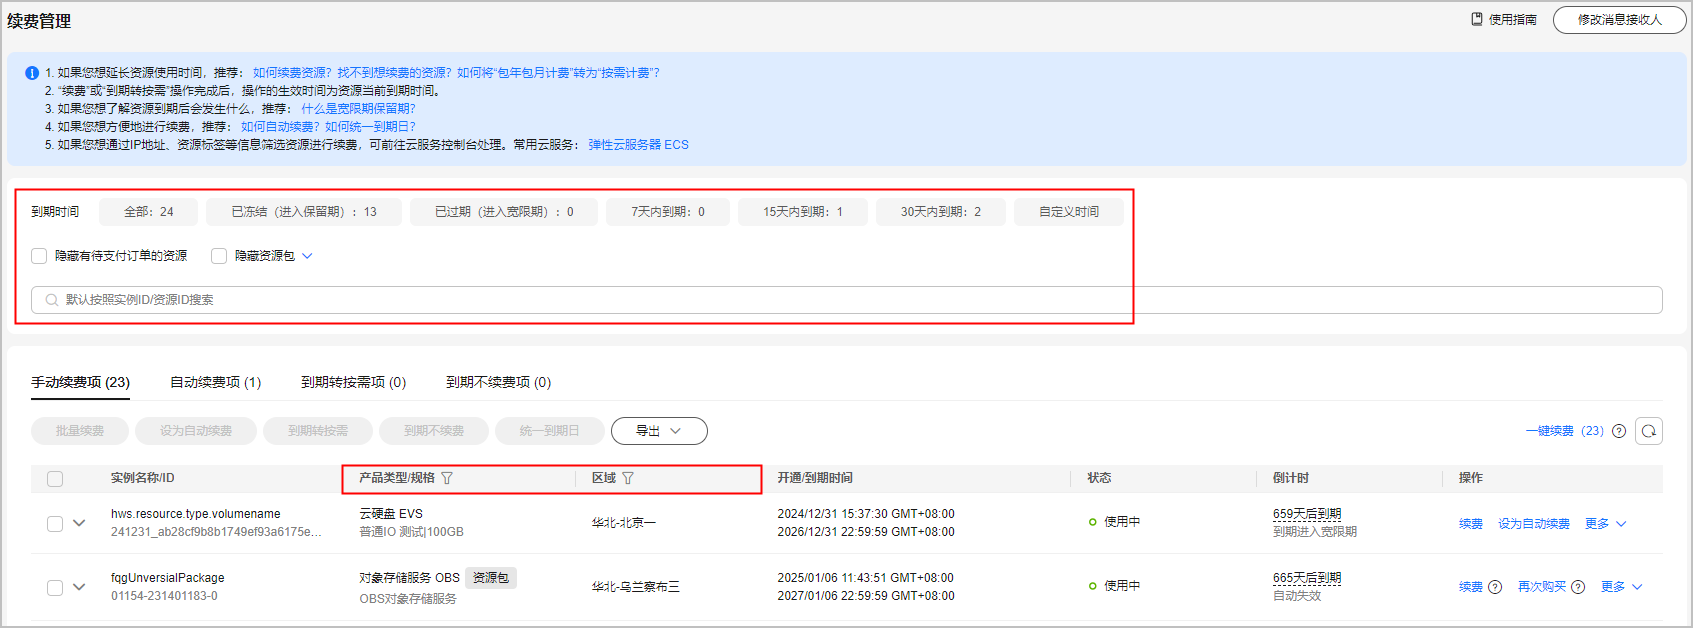Switch to 自动续费项 (1) tab

tap(215, 382)
